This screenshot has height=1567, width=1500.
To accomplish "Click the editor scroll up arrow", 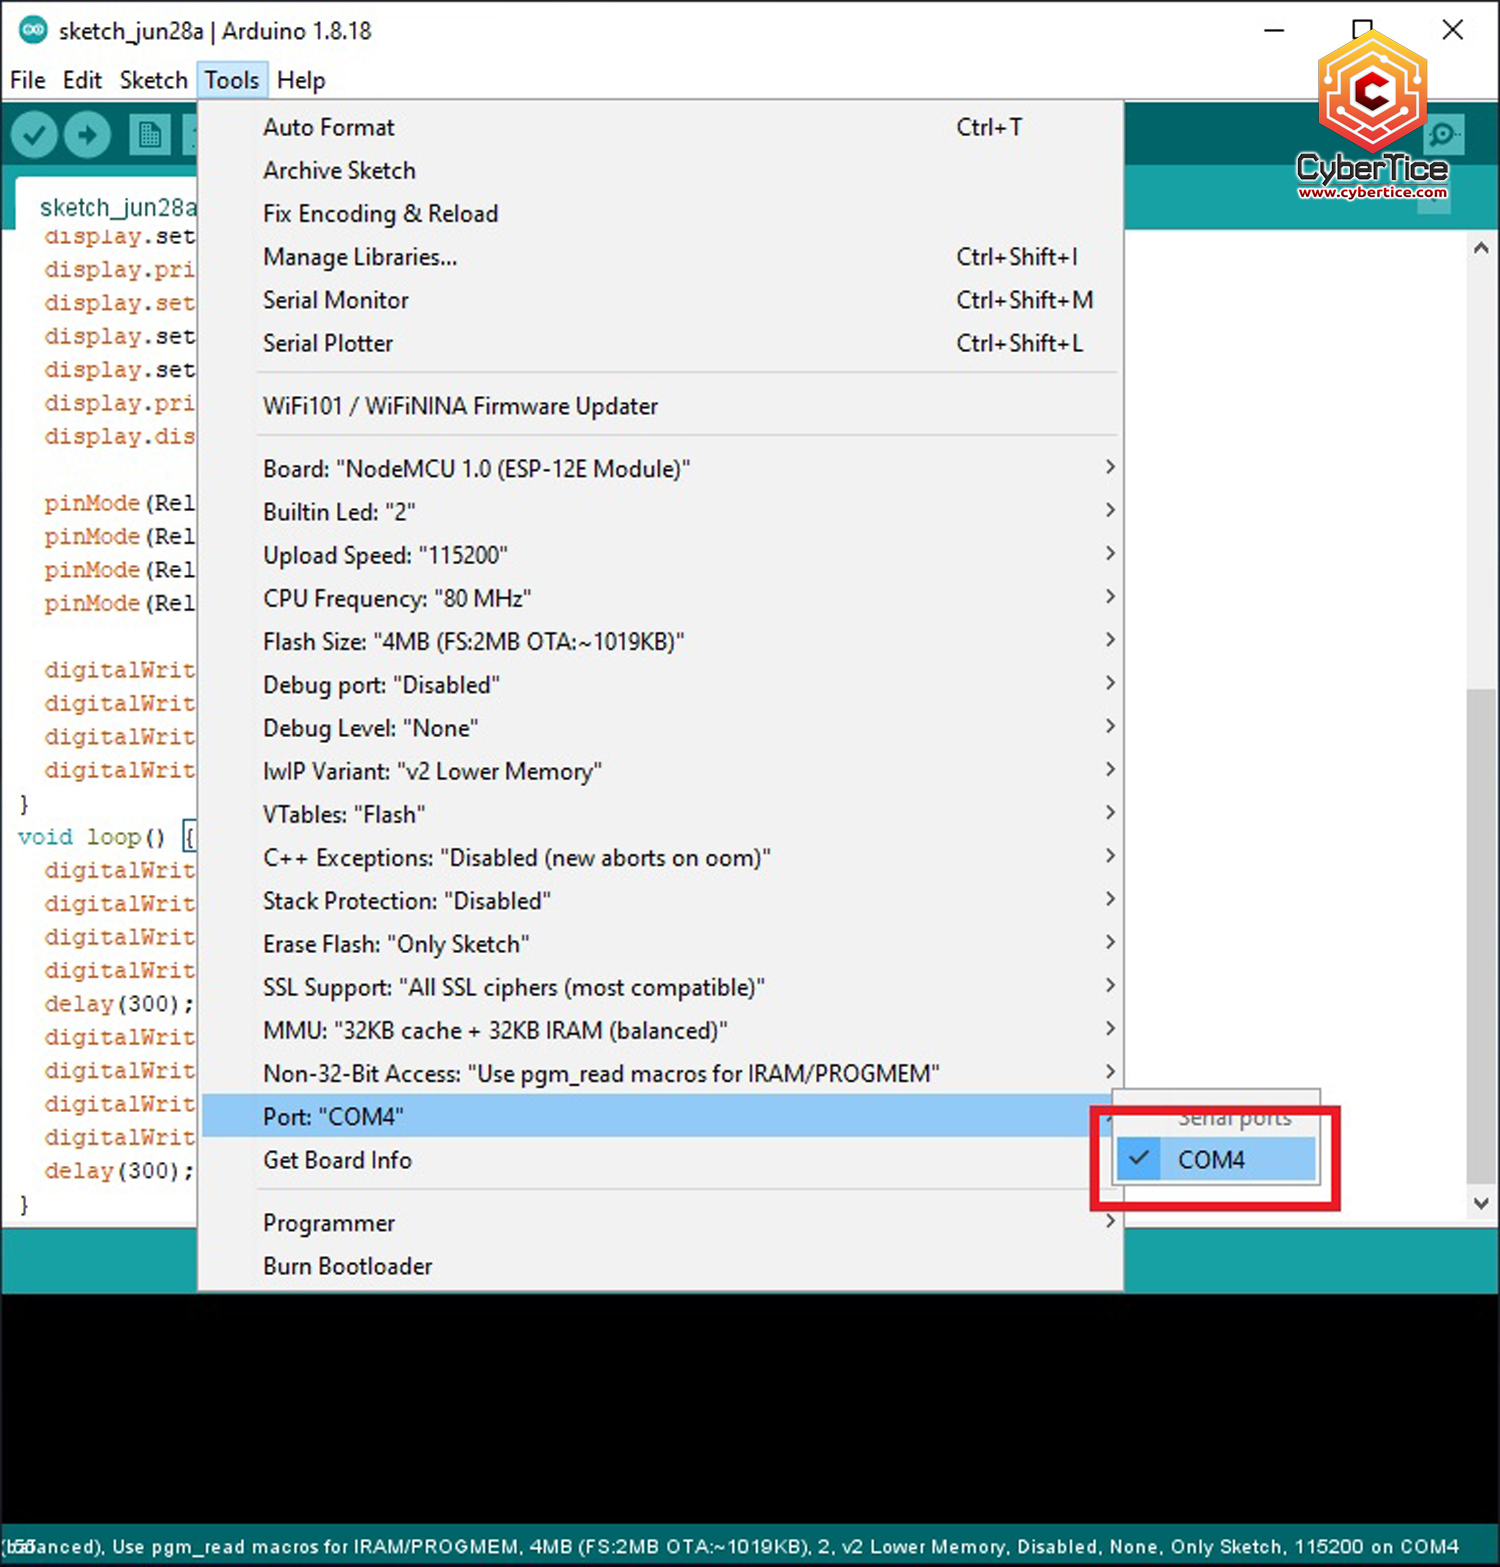I will coord(1481,248).
